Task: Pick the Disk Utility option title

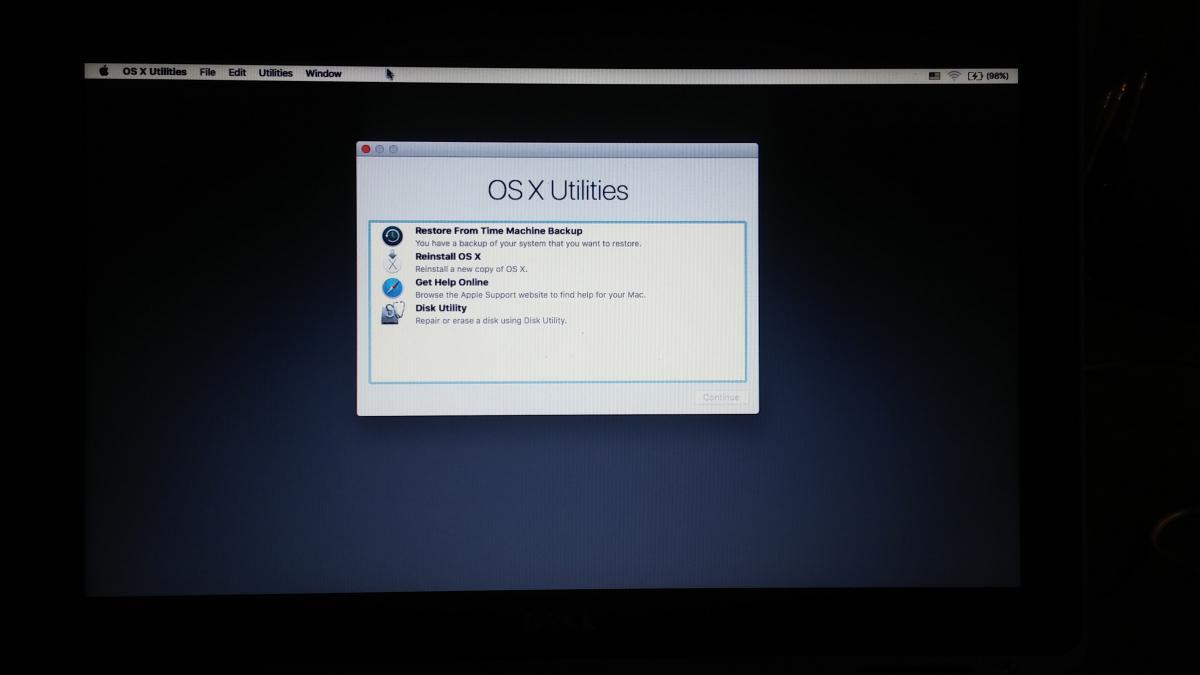Action: coord(441,308)
